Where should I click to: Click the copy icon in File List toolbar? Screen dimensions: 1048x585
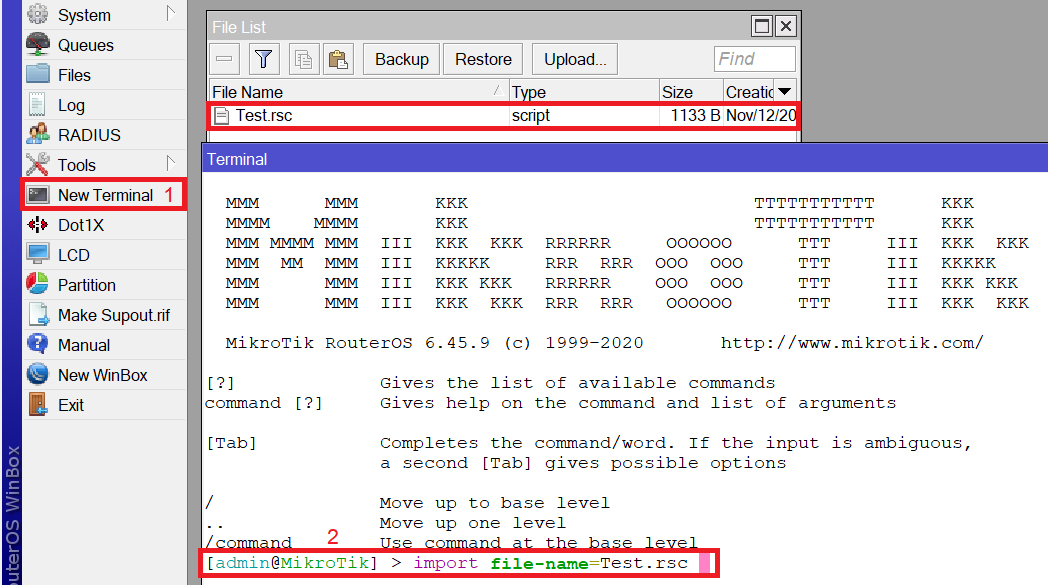303,59
